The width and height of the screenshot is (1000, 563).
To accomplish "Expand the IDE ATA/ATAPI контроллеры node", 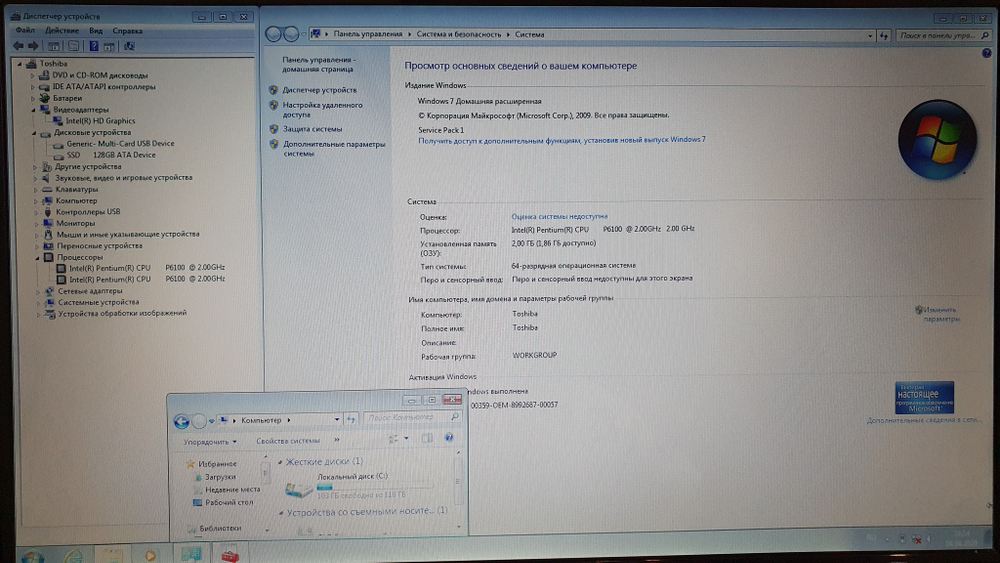I will (x=33, y=87).
